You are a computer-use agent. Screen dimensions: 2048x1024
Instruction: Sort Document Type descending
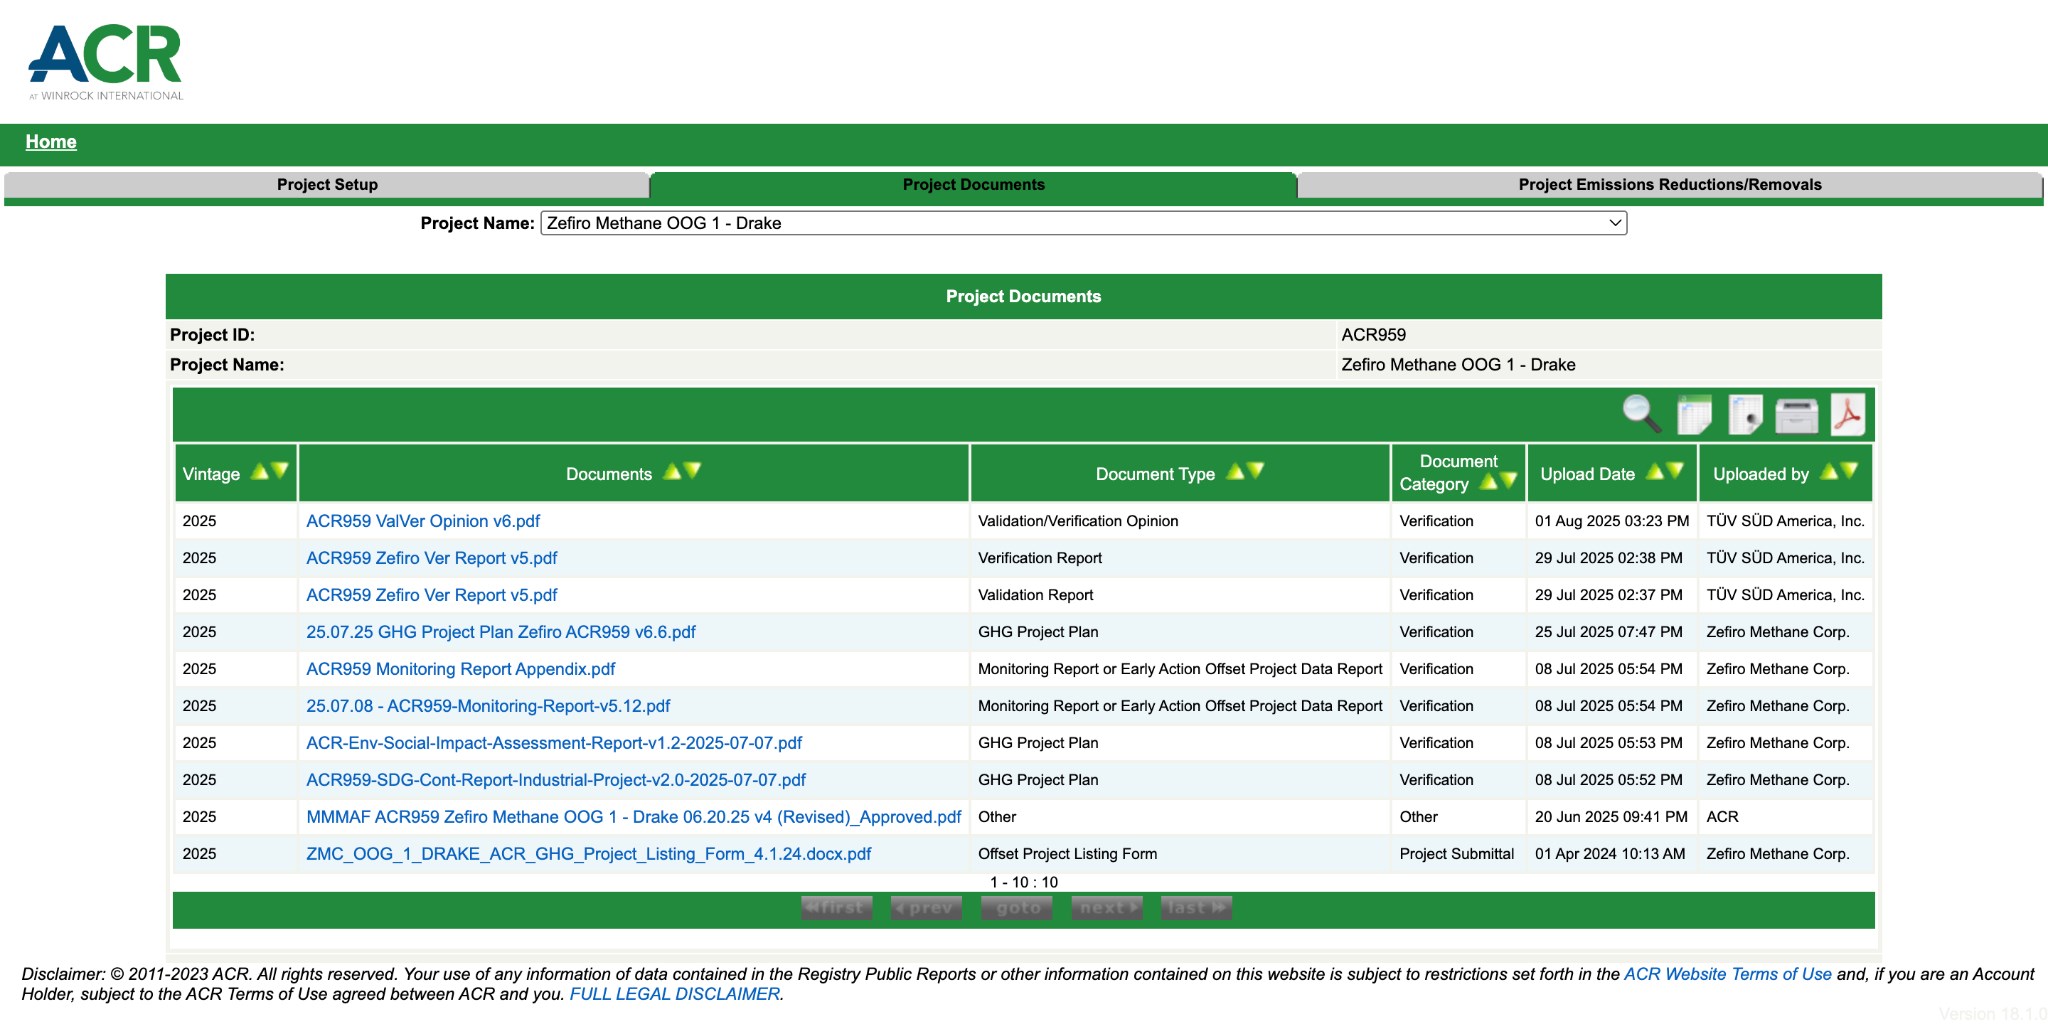(x=1256, y=471)
